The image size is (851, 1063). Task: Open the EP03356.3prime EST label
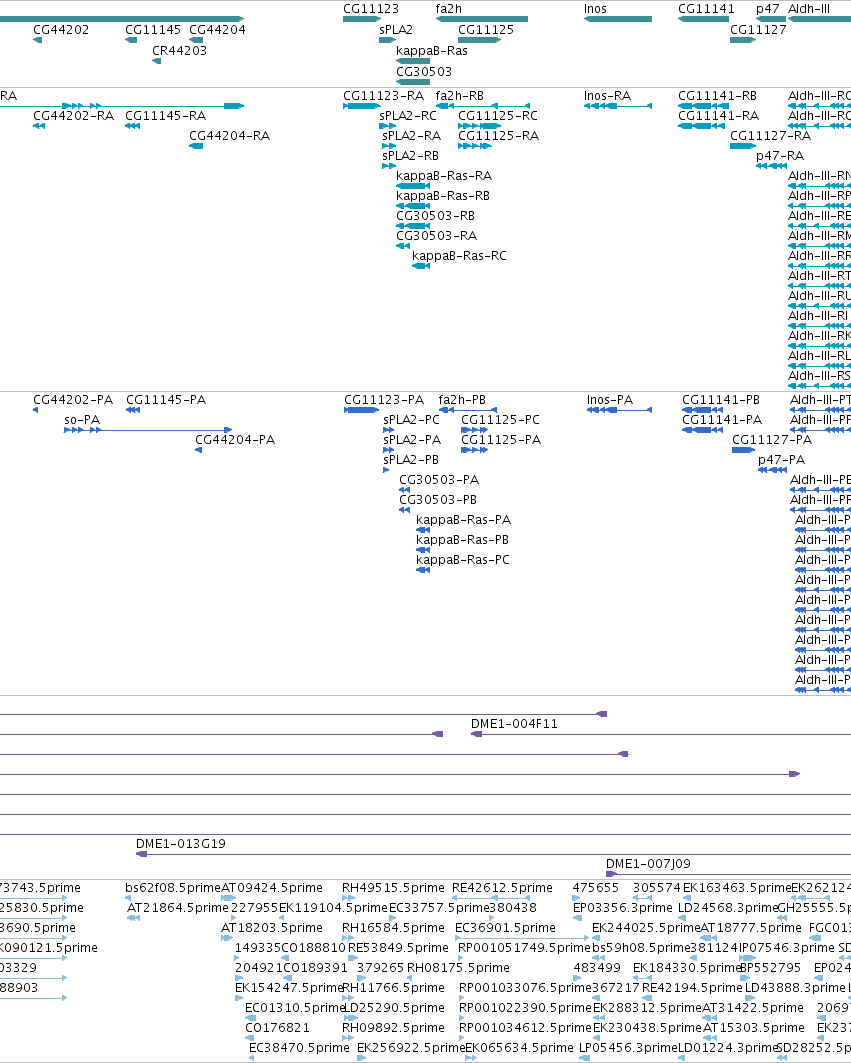tap(622, 908)
